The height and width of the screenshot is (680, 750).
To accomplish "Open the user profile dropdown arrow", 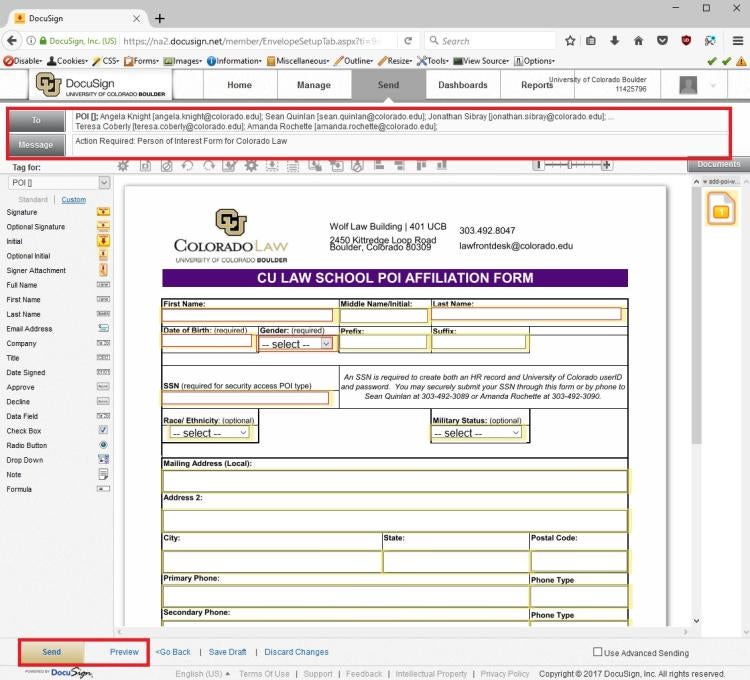I will click(x=713, y=86).
